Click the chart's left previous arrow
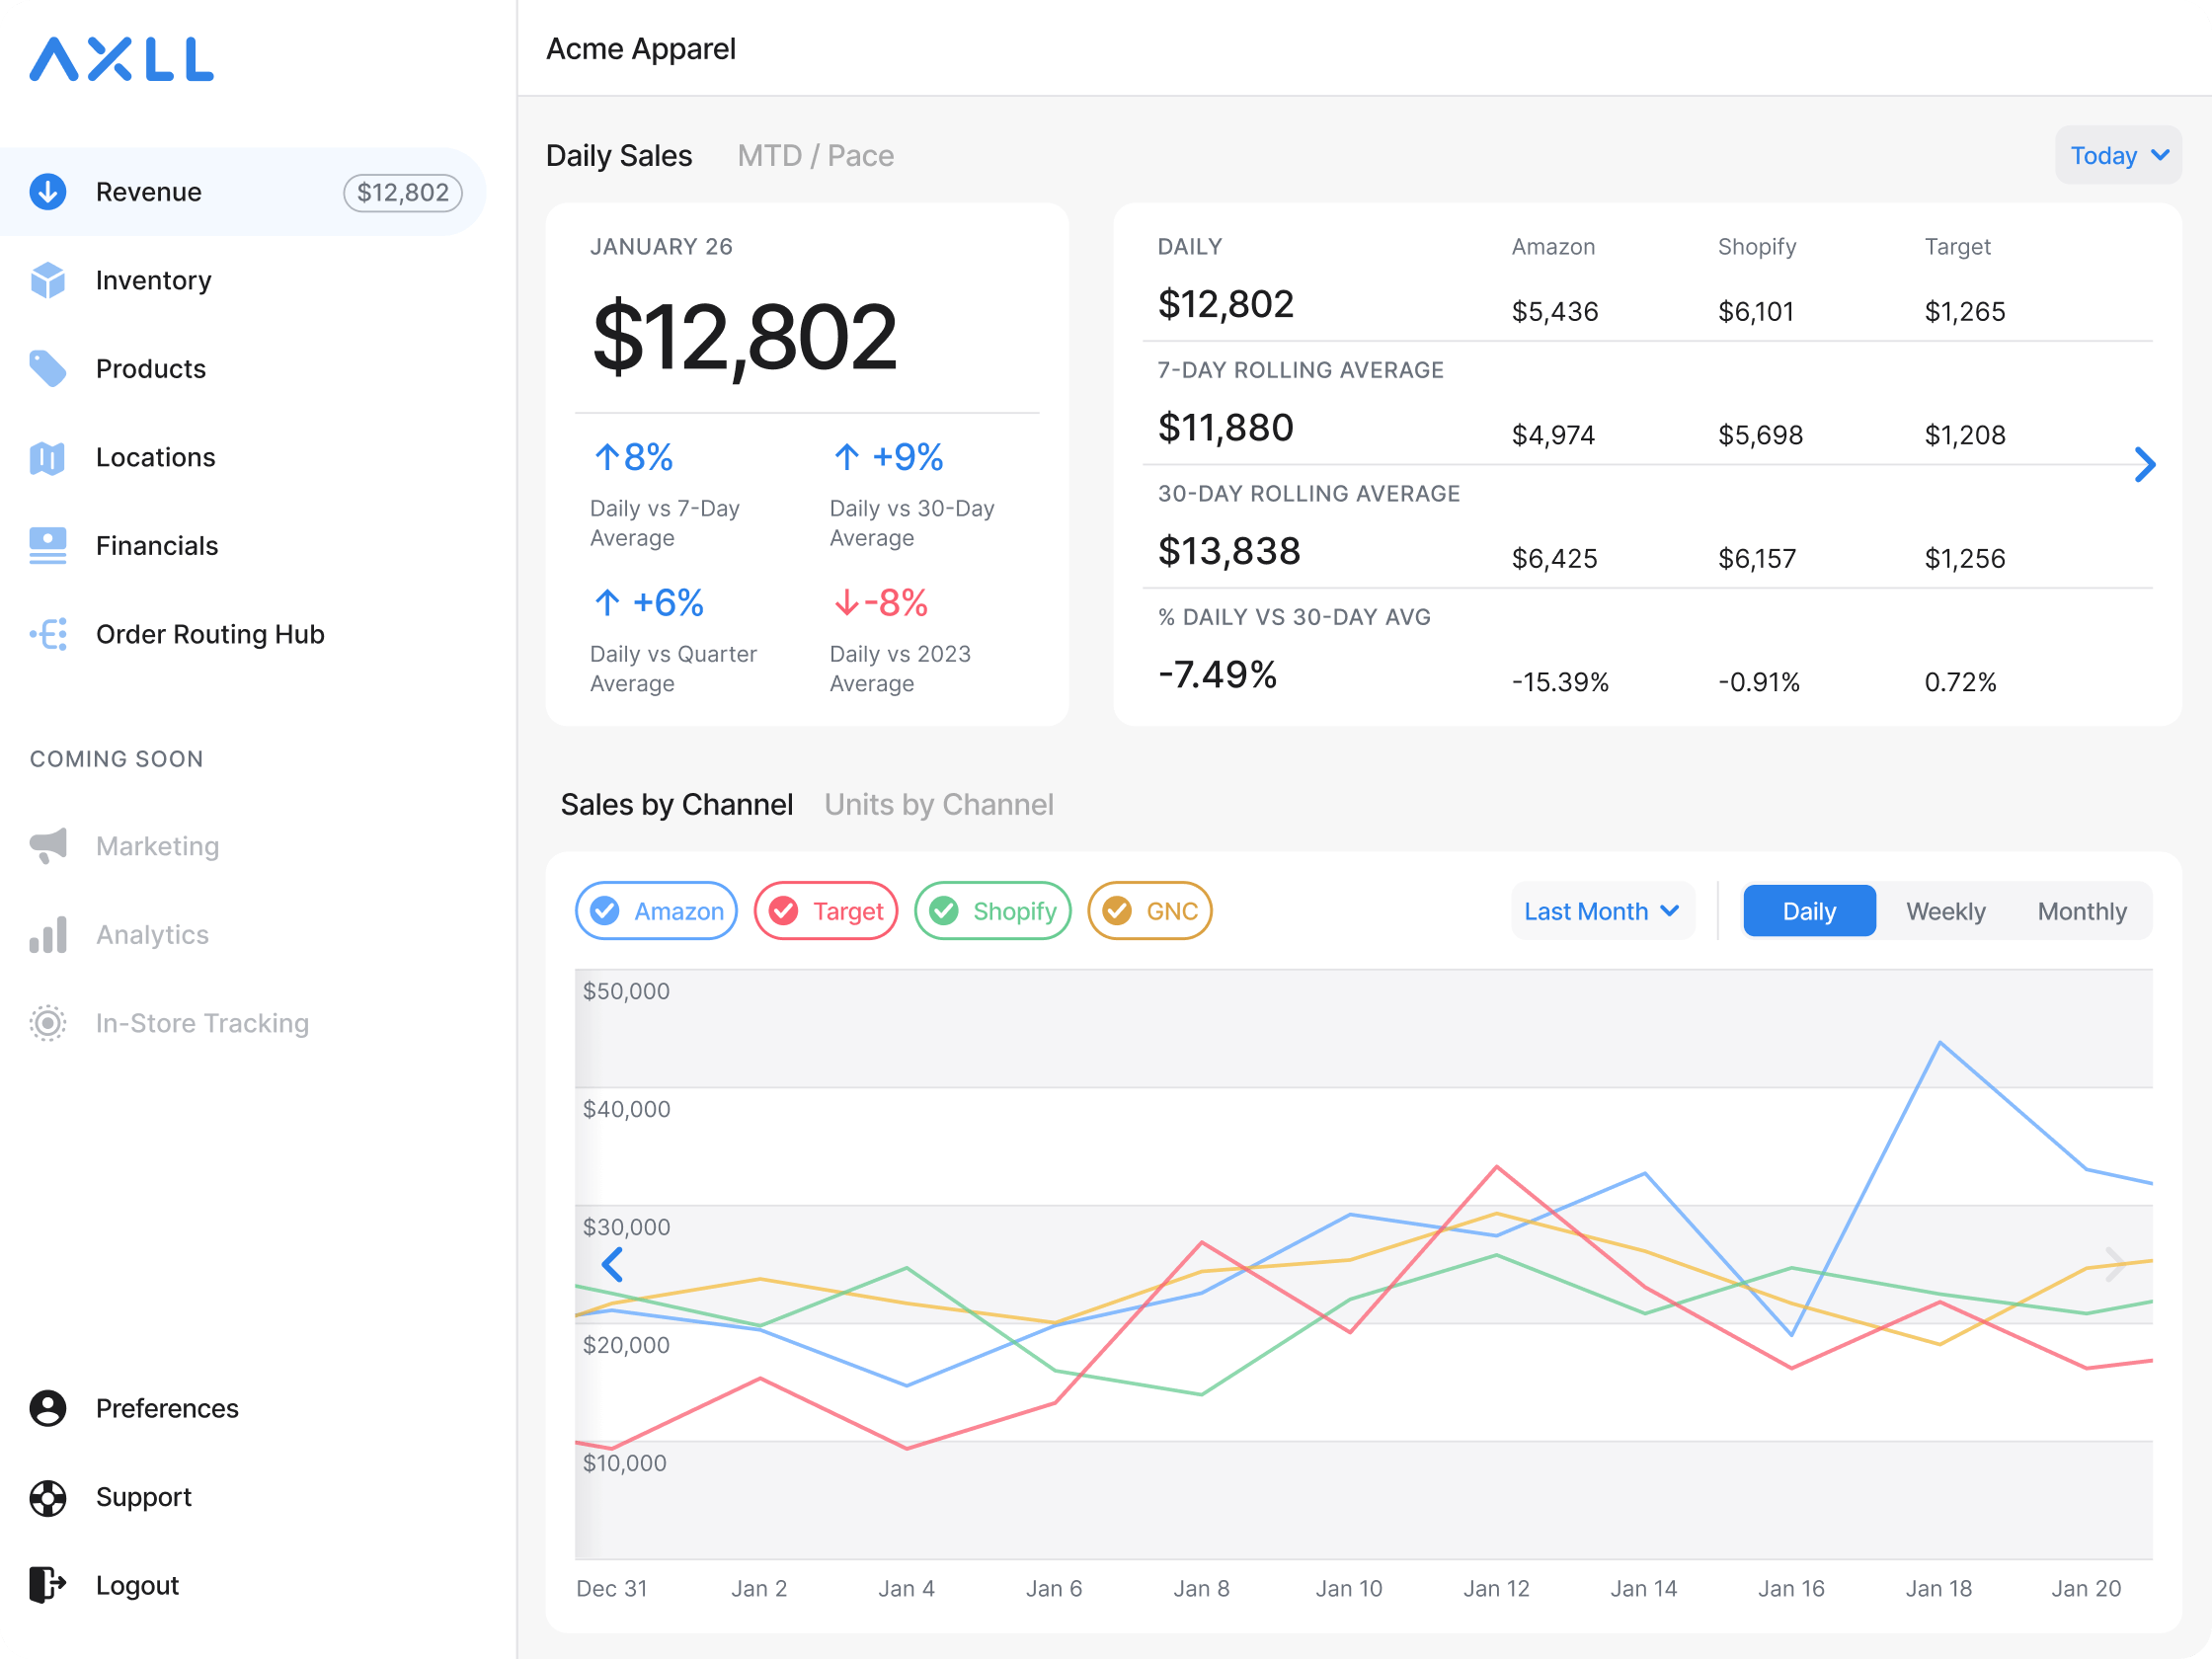Image resolution: width=2212 pixels, height=1659 pixels. click(x=613, y=1264)
